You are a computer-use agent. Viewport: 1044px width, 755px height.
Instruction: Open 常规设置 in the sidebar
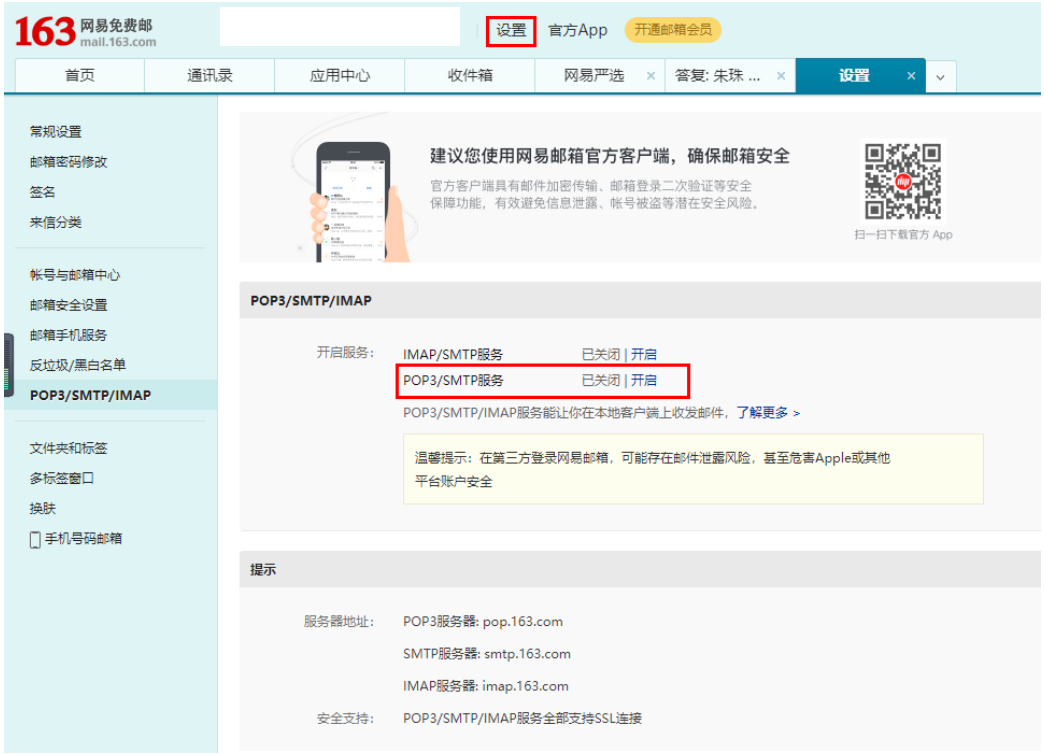(x=56, y=132)
